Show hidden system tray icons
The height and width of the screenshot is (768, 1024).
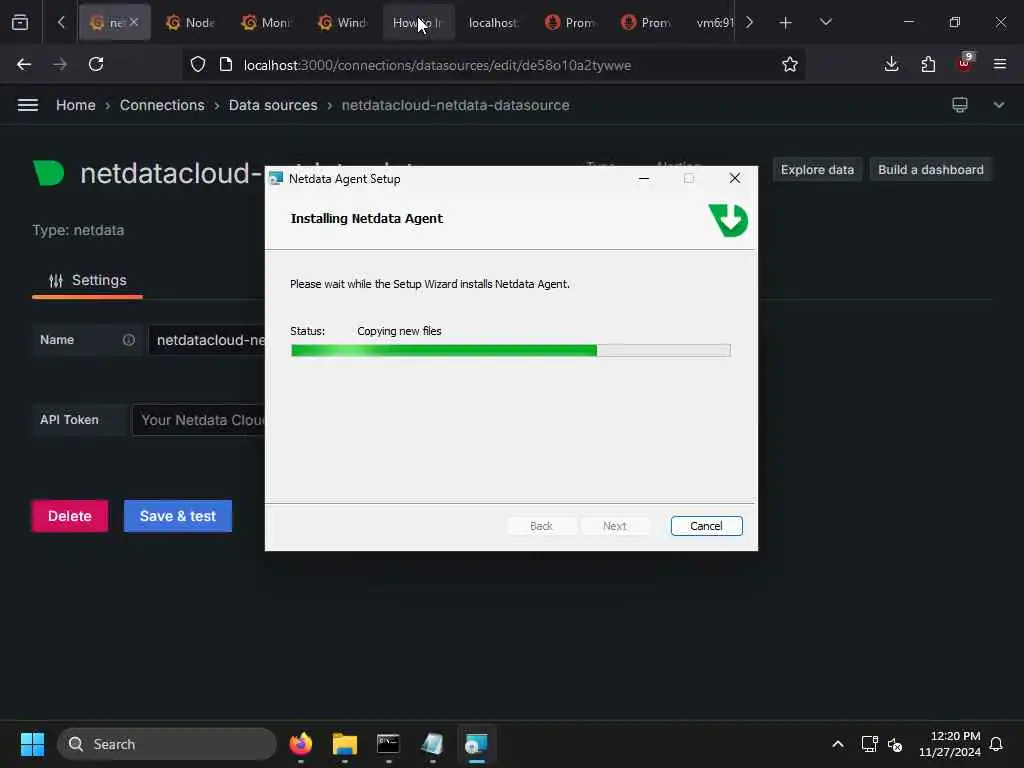tap(838, 744)
